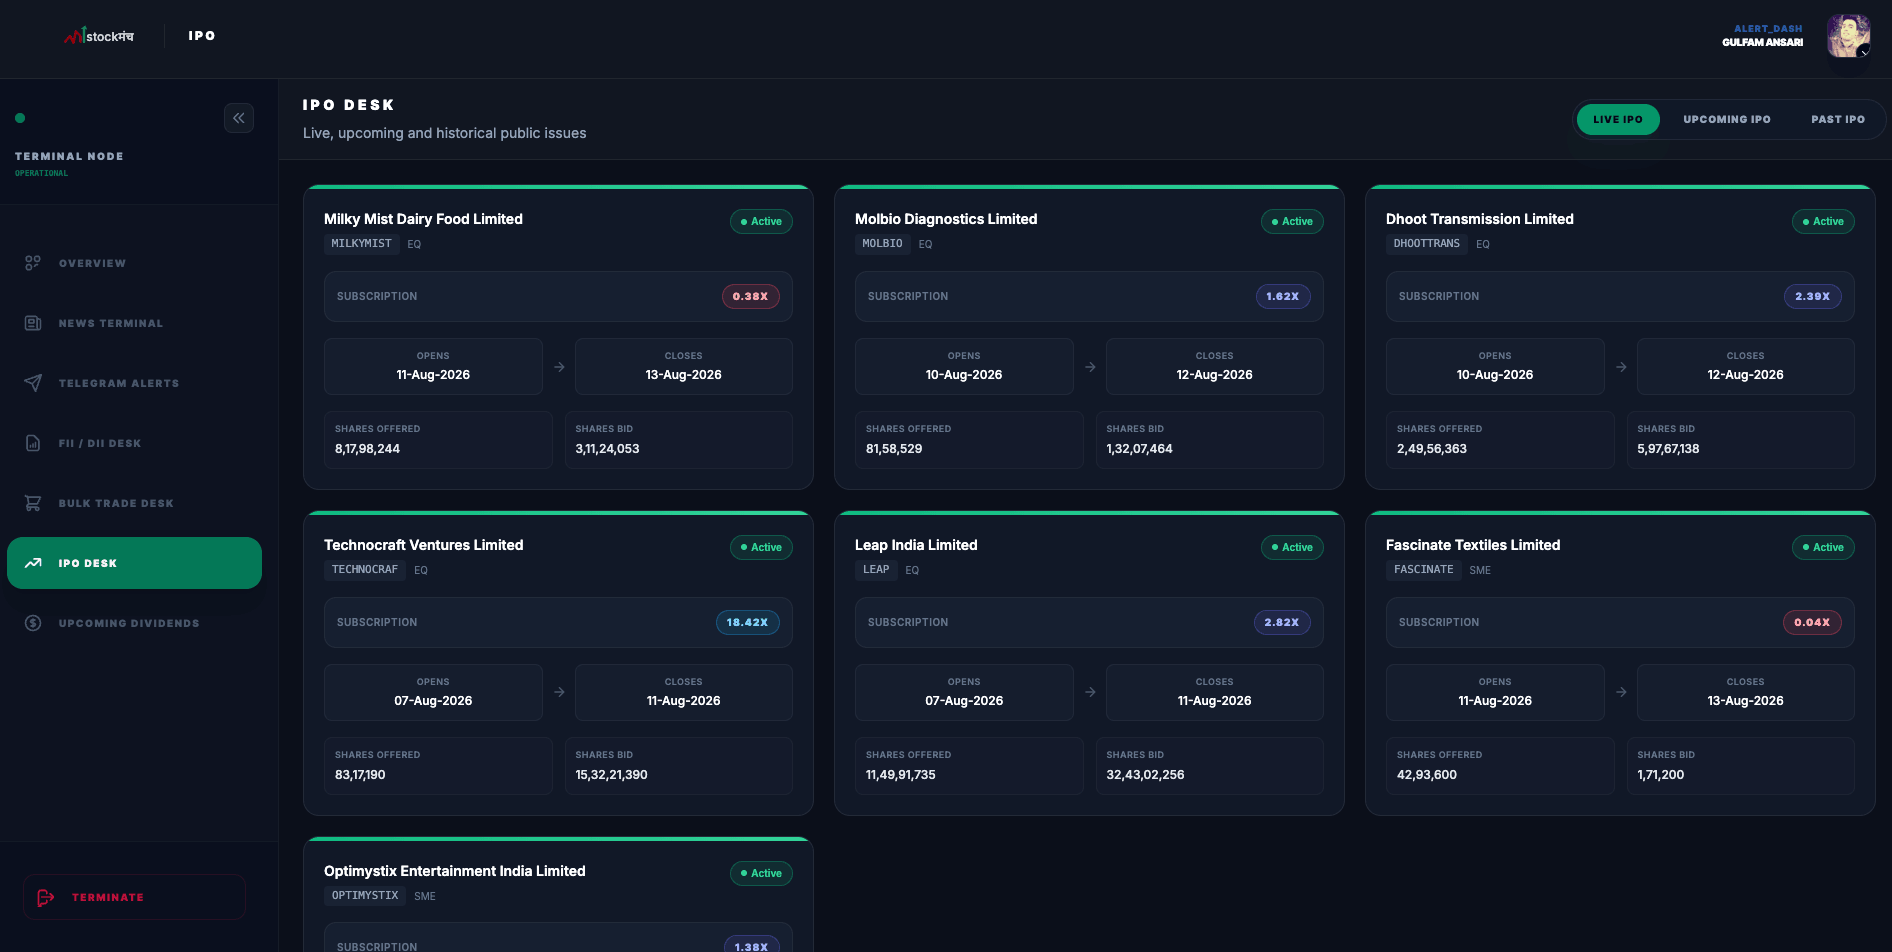Click the DHOOTTRANS ticker tag
Screen dimensions: 1892x952
1427,244
